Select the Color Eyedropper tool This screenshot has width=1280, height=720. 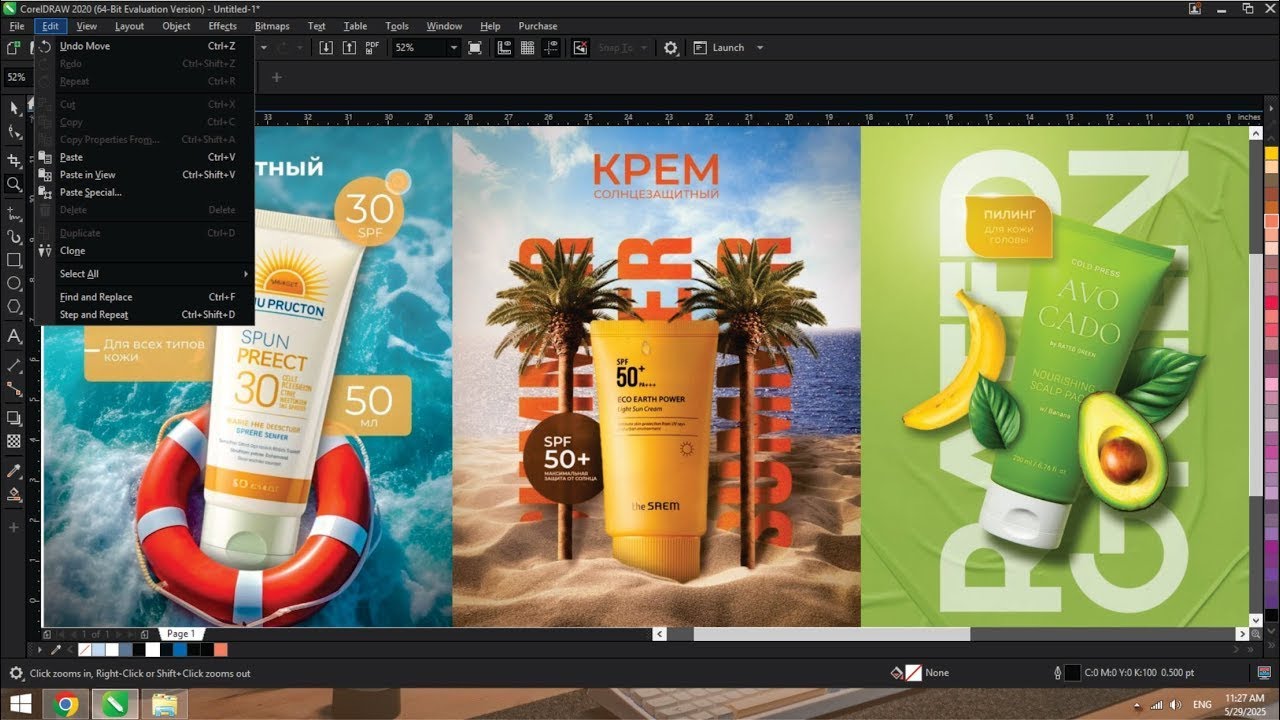14,471
